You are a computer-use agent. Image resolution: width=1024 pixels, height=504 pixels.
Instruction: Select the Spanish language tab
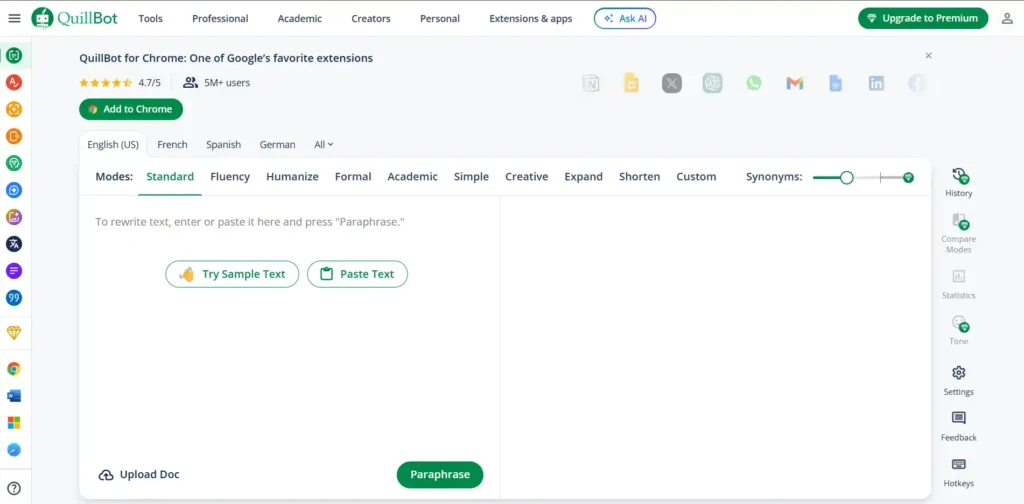223,144
